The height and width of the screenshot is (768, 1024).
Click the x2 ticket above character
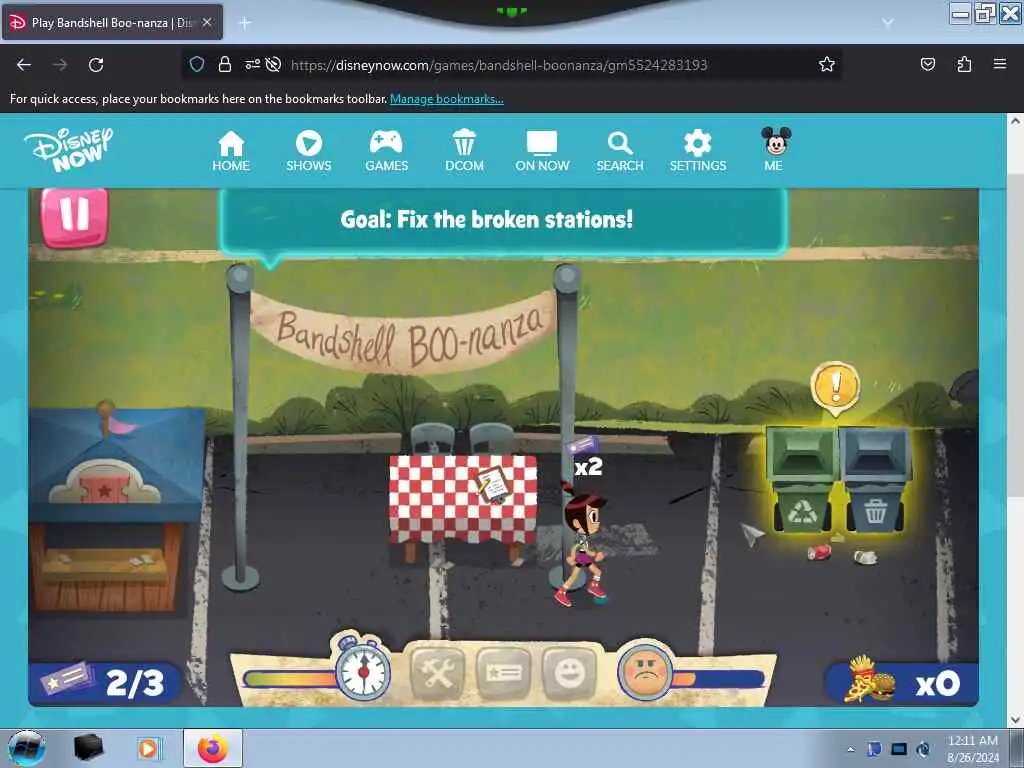pyautogui.click(x=585, y=457)
